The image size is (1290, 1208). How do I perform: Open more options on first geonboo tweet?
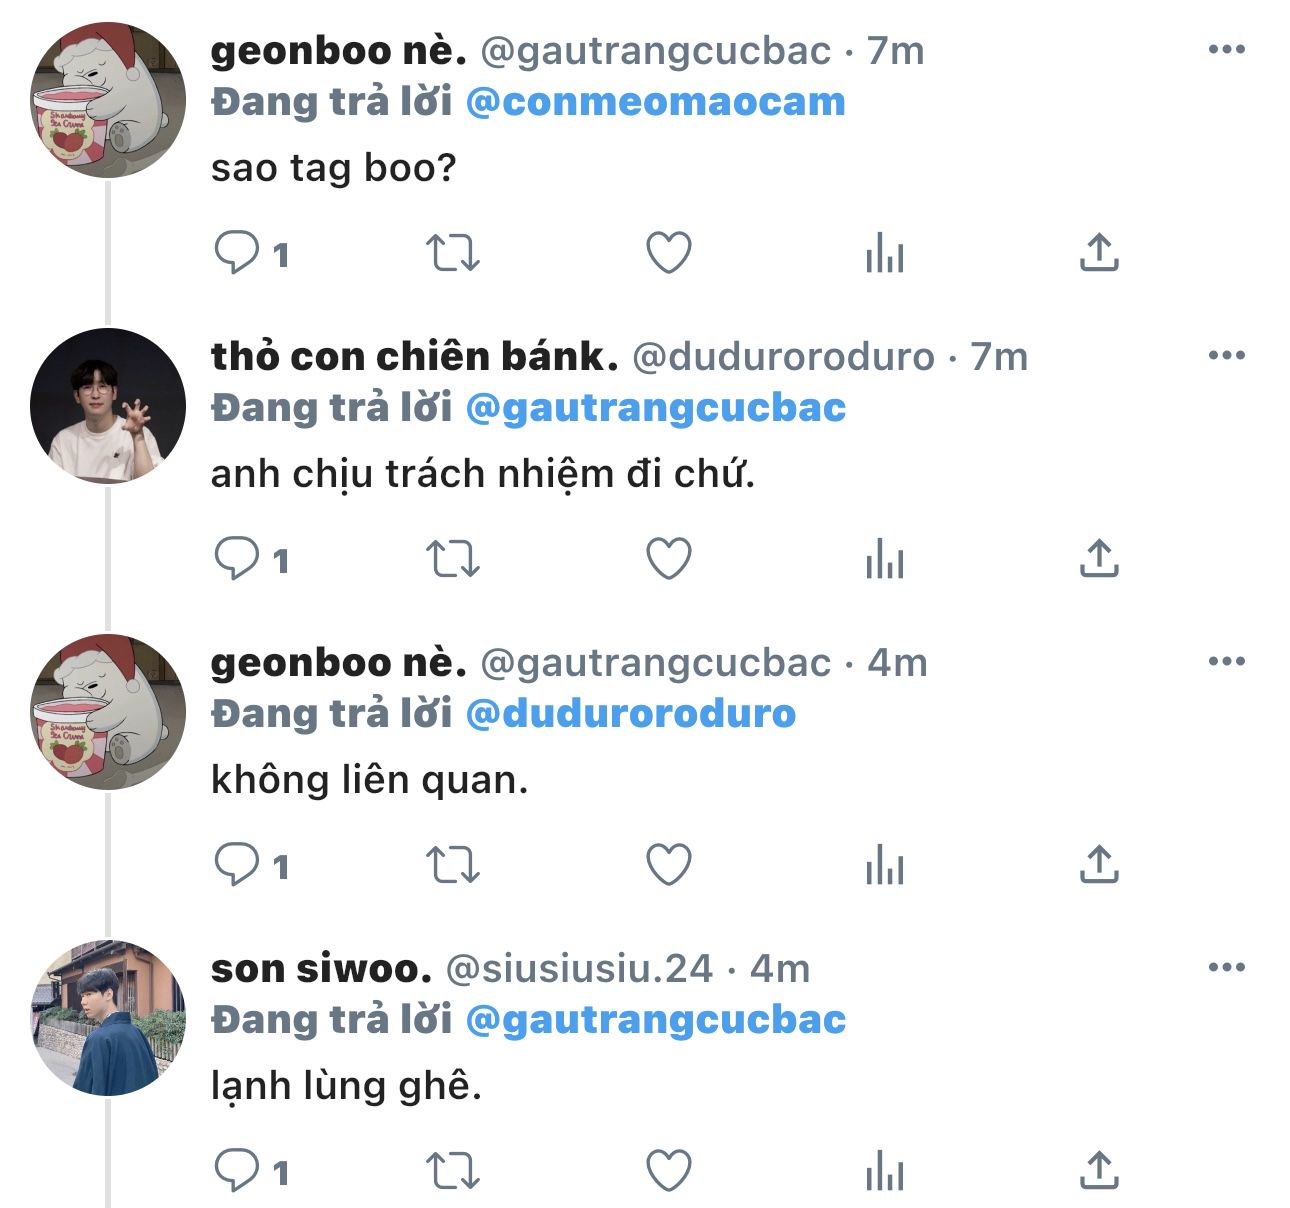(1226, 50)
